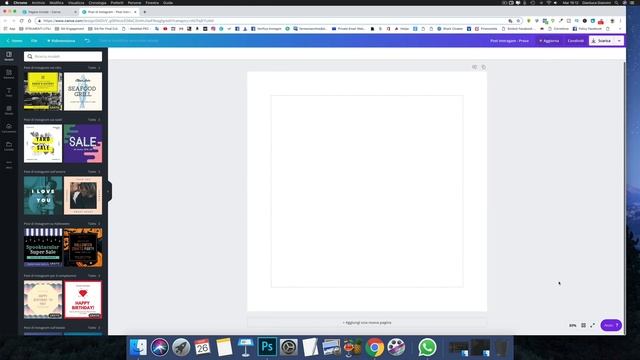The height and width of the screenshot is (360, 640).
Task: Open the zoom percentage control
Action: 573,325
